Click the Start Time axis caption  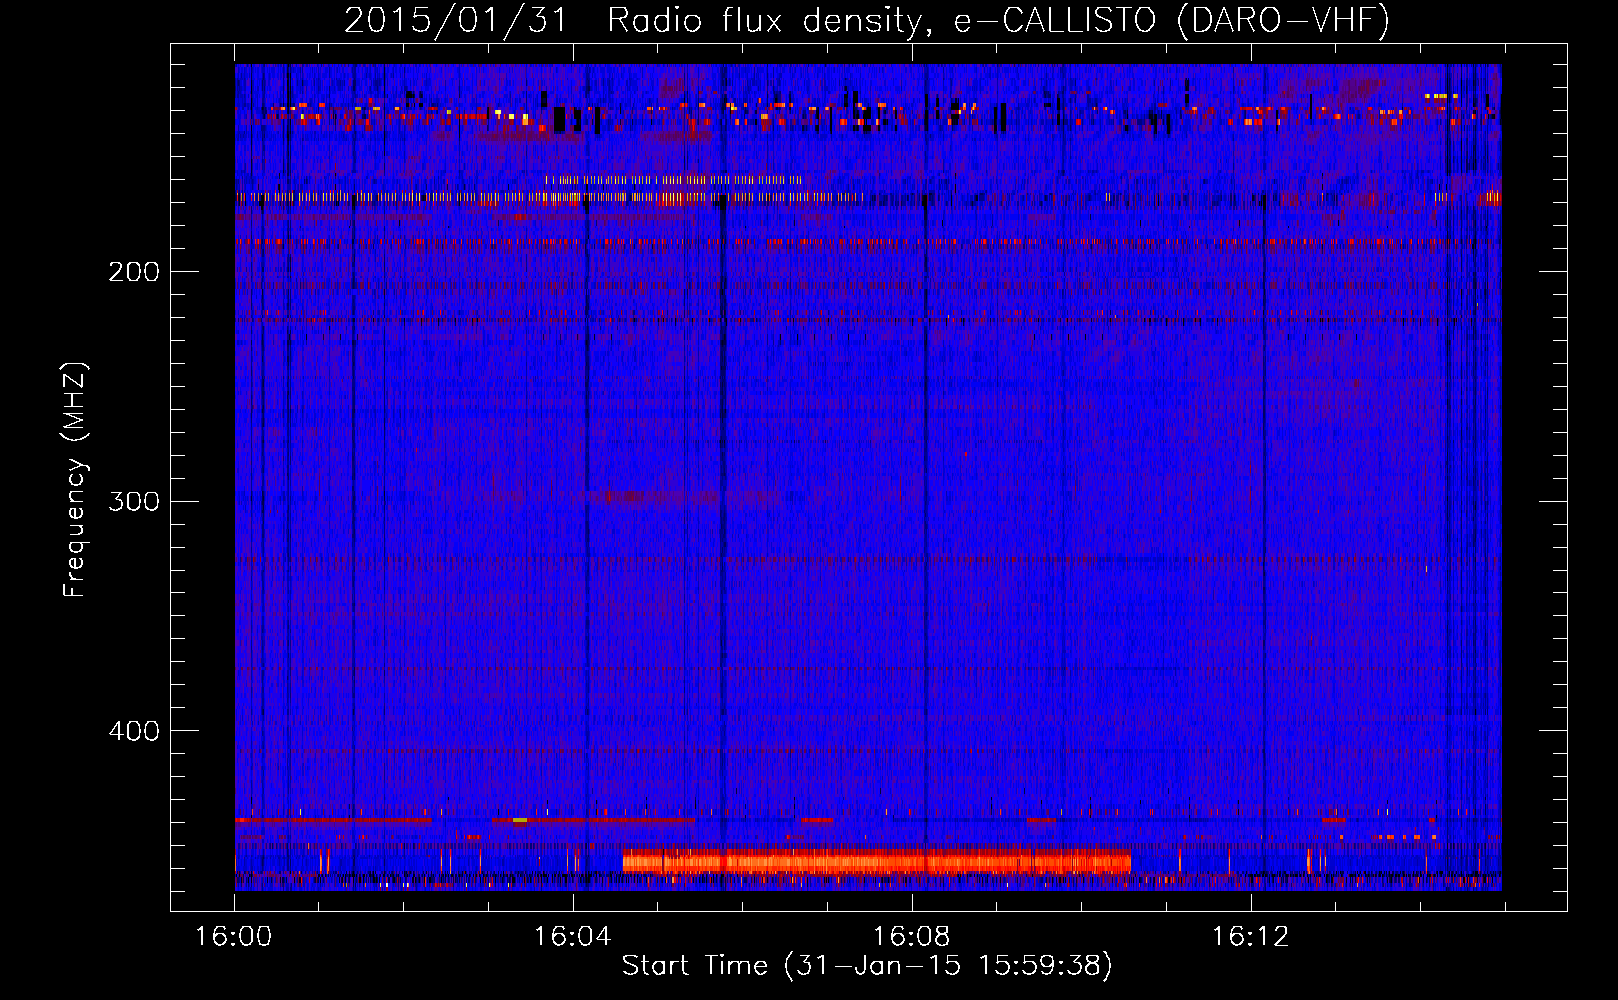[867, 966]
